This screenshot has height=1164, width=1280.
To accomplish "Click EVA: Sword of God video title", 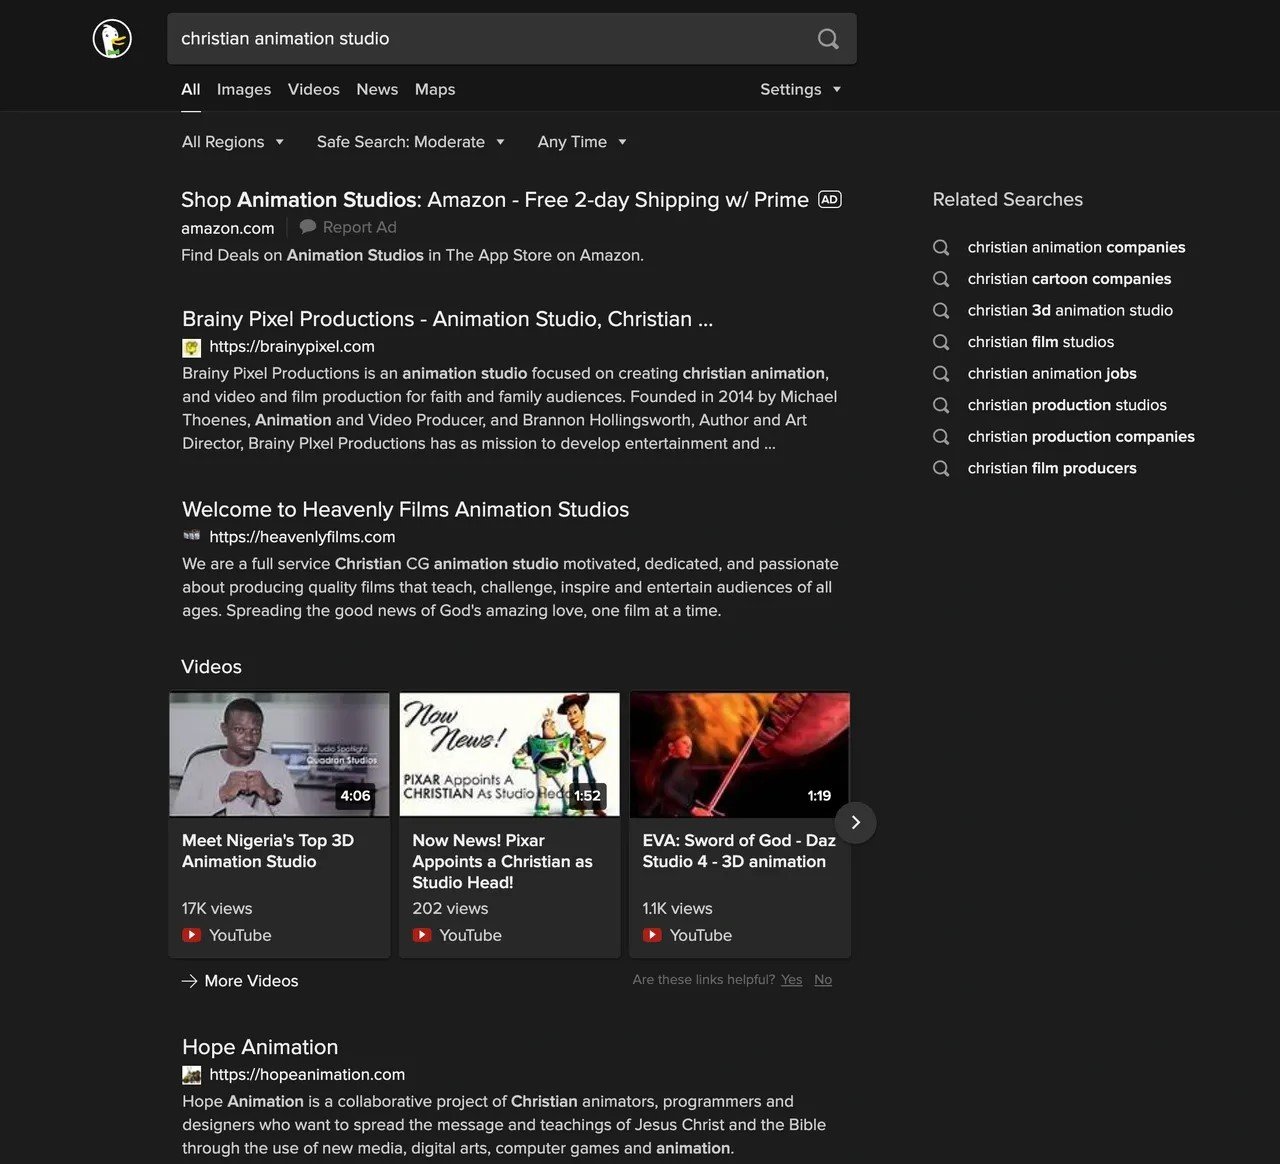I will coord(739,851).
